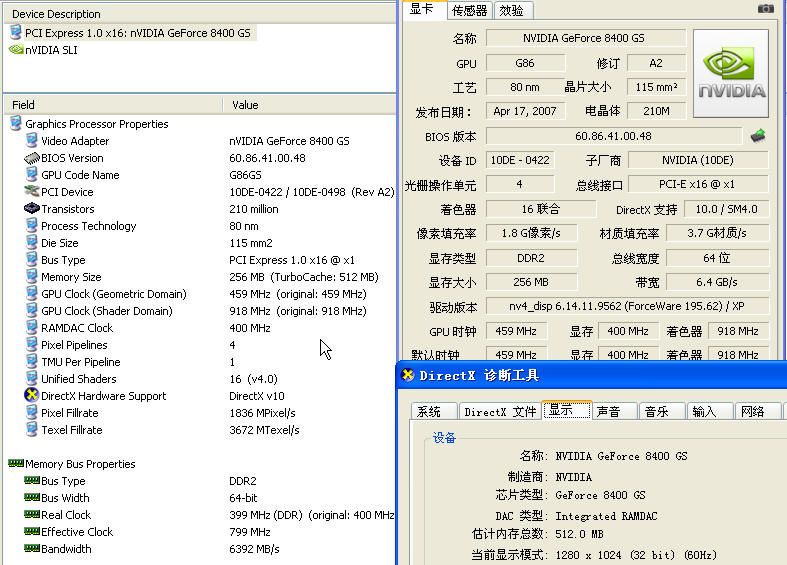
Task: Click the Pixel Pipelines row icon
Action: coord(32,344)
